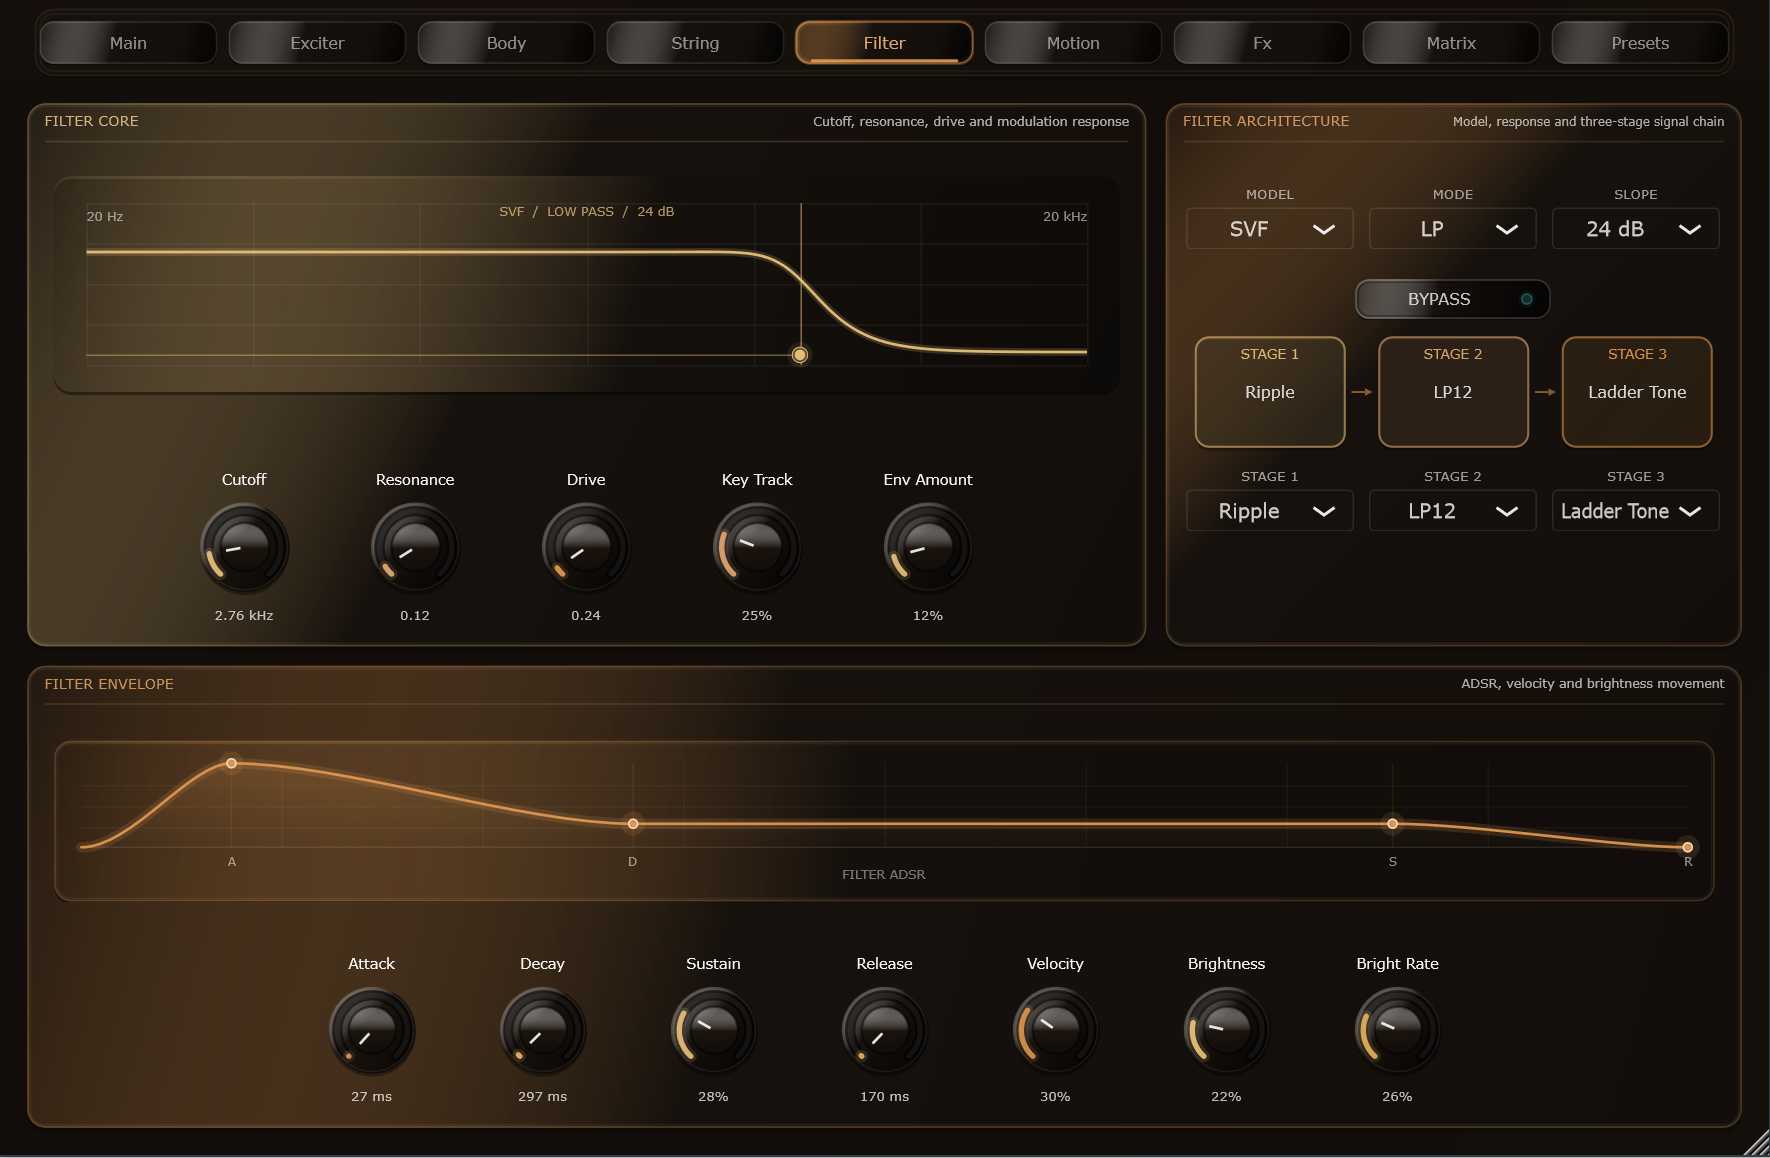Click the decay point on the envelope
The height and width of the screenshot is (1158, 1770).
tap(633, 824)
